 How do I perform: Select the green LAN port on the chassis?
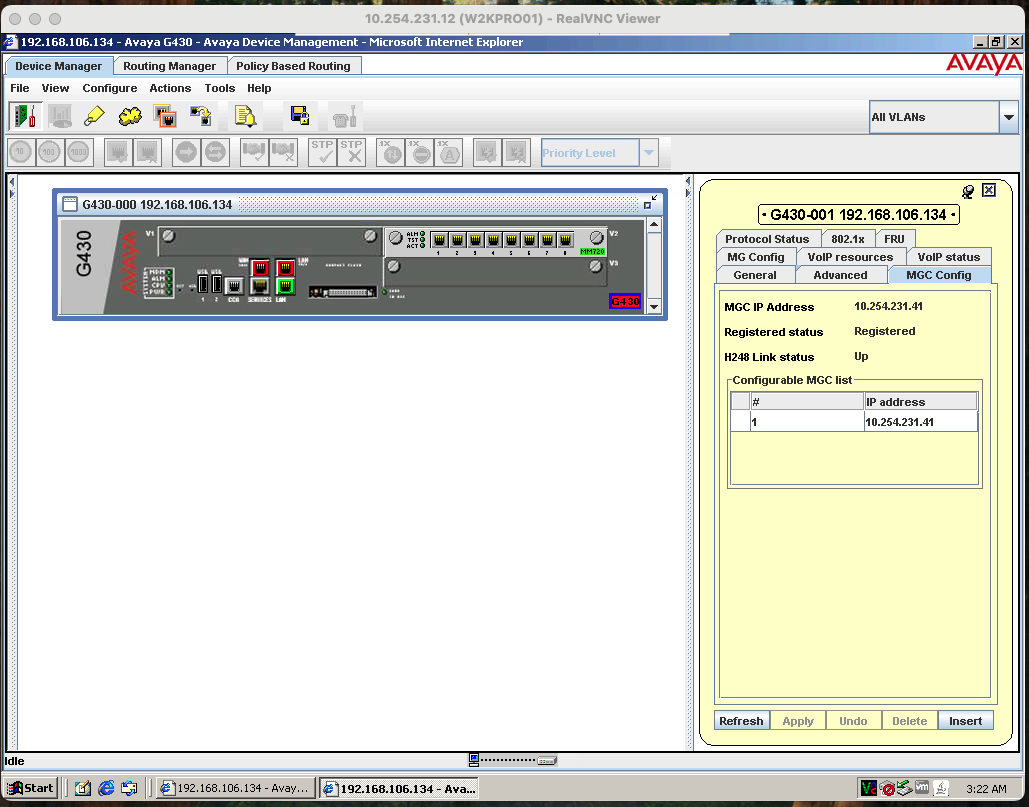click(x=285, y=286)
